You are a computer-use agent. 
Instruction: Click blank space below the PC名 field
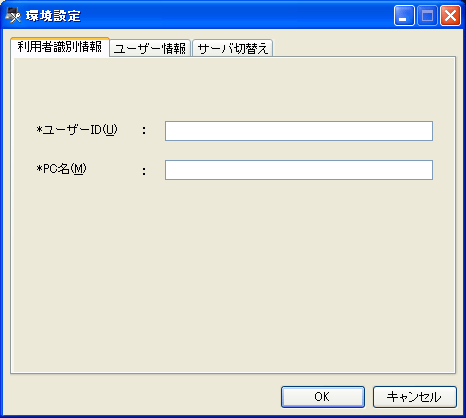tap(233, 273)
